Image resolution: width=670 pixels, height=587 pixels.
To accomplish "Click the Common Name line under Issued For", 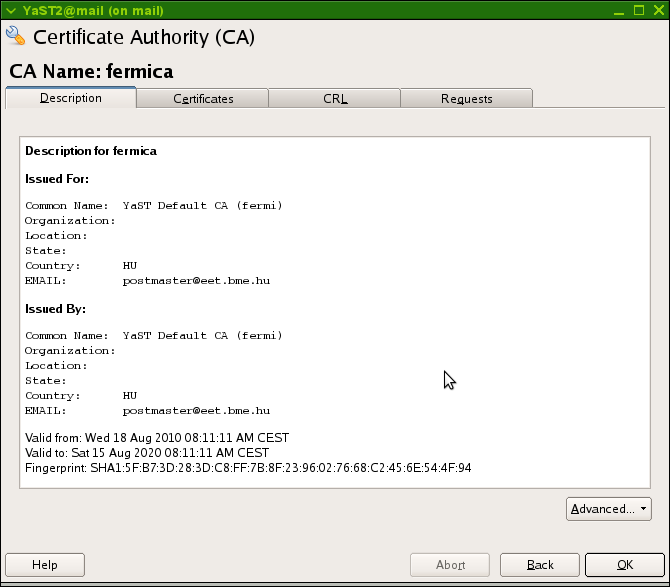I will [154, 205].
